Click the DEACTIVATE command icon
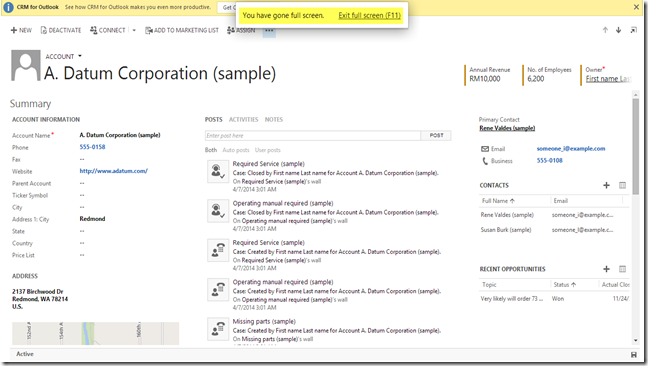Screen dimensions: 648x366 click(x=43, y=30)
